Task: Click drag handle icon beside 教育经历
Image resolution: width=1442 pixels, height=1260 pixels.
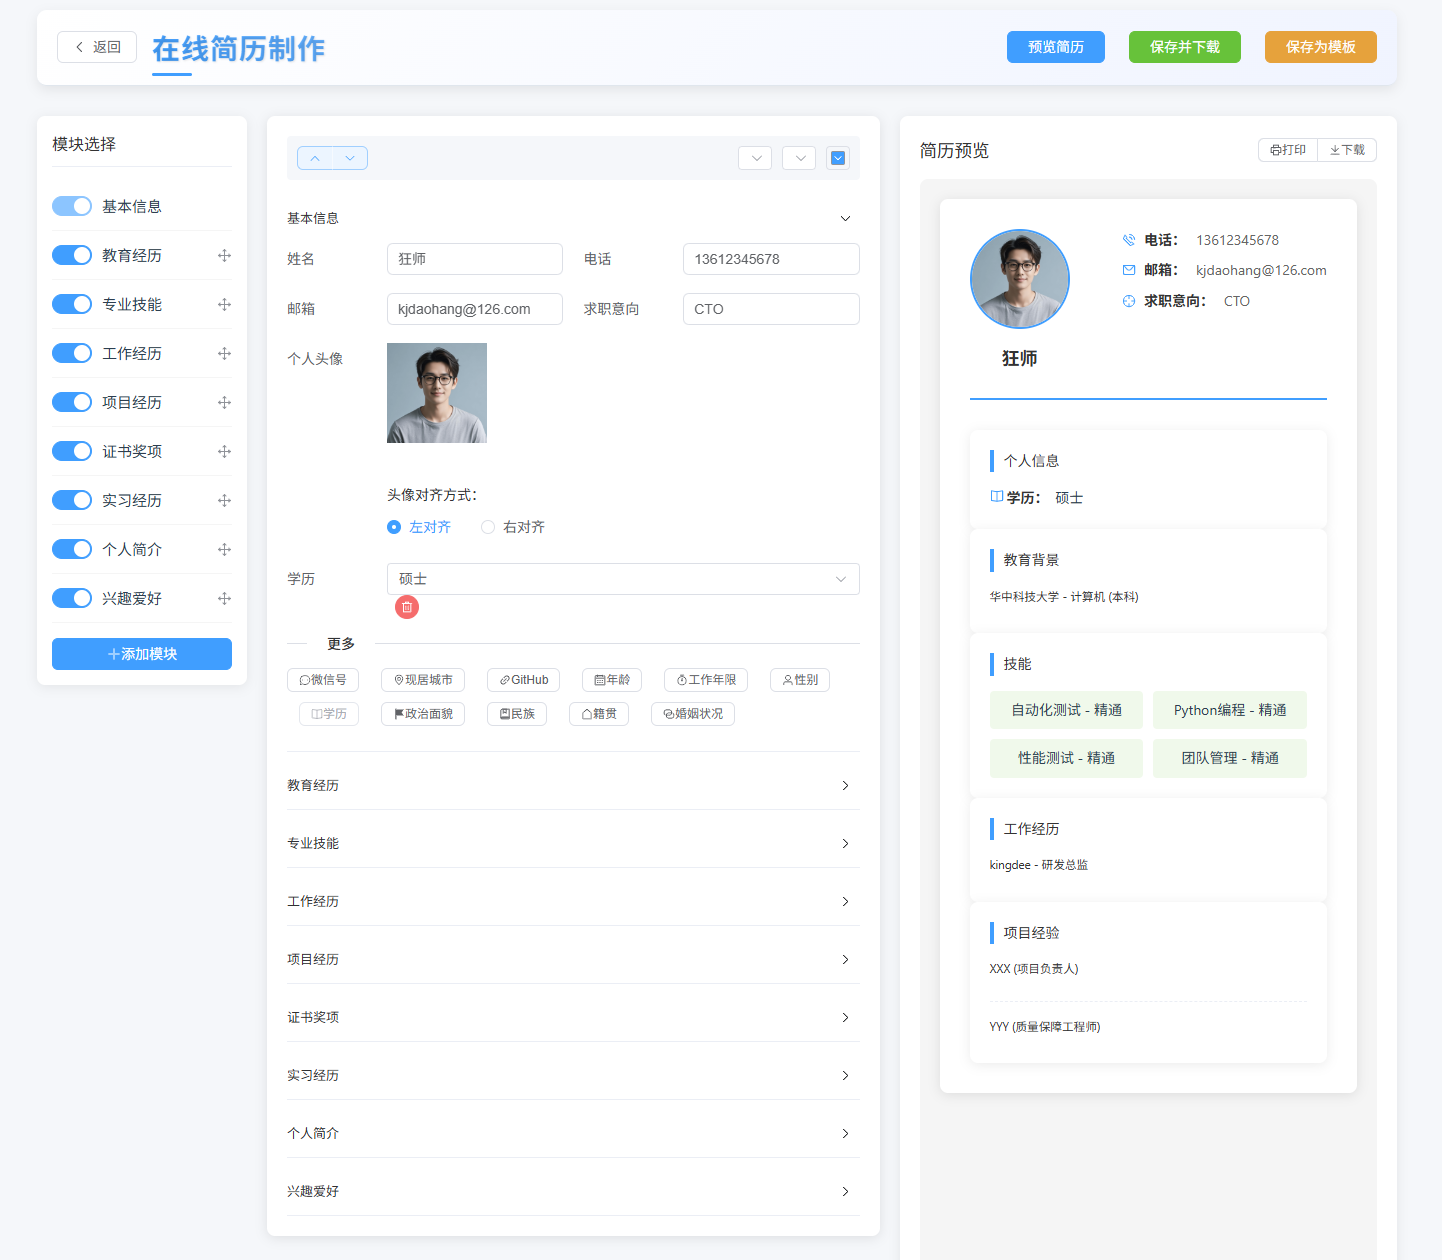Action: [224, 256]
